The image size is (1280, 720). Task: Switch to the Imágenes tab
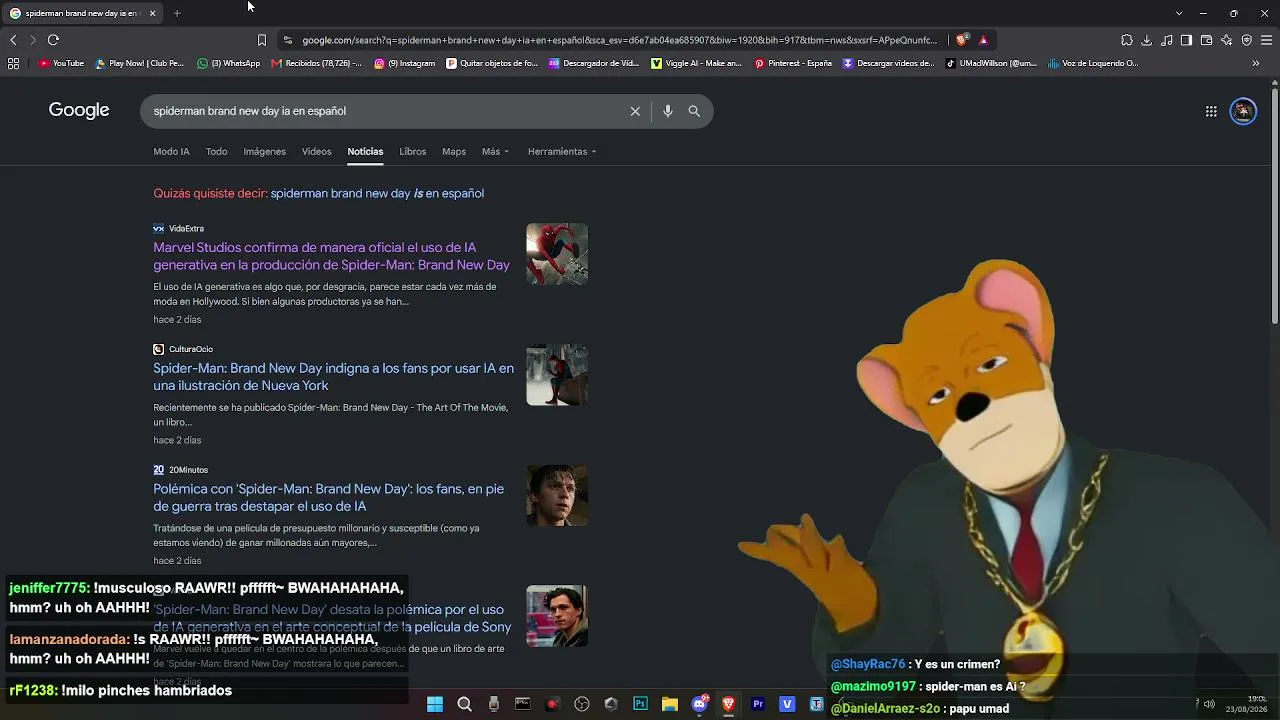tap(265, 152)
